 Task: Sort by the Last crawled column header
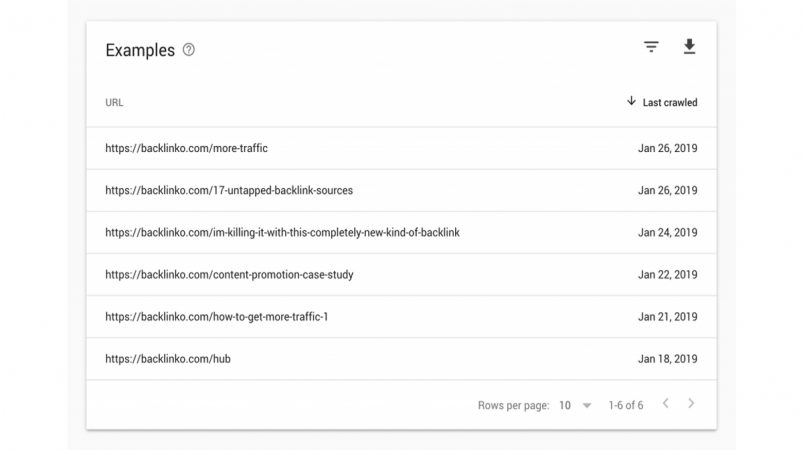(x=670, y=102)
